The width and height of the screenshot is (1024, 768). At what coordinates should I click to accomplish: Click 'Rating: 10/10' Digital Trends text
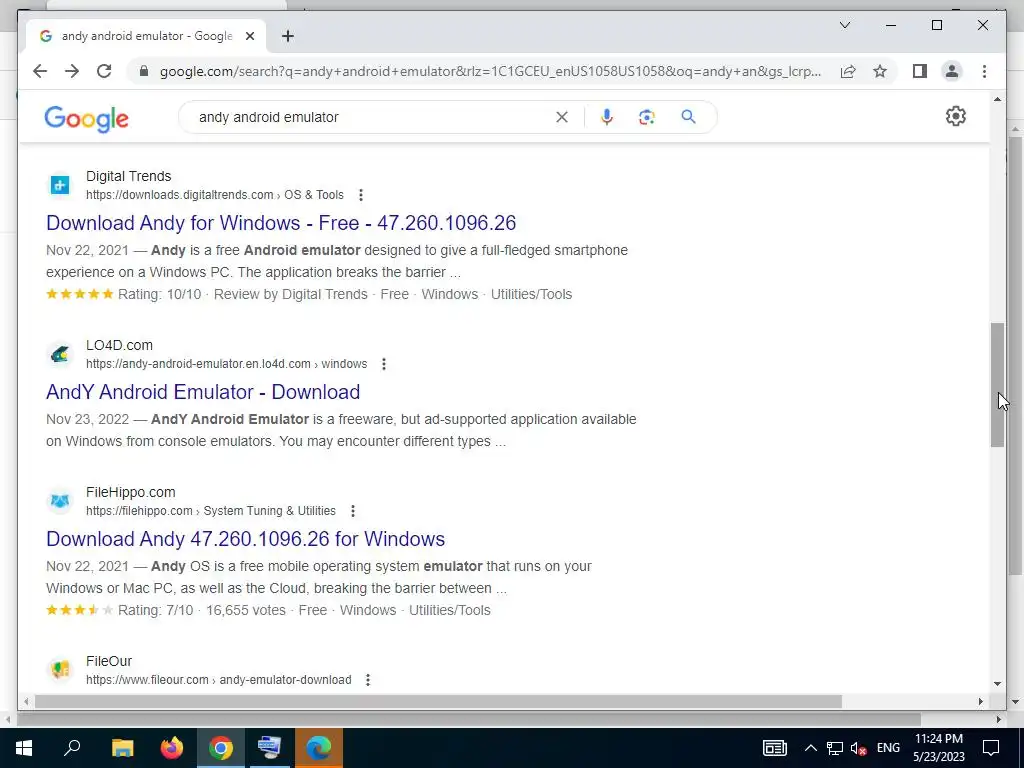click(x=159, y=294)
